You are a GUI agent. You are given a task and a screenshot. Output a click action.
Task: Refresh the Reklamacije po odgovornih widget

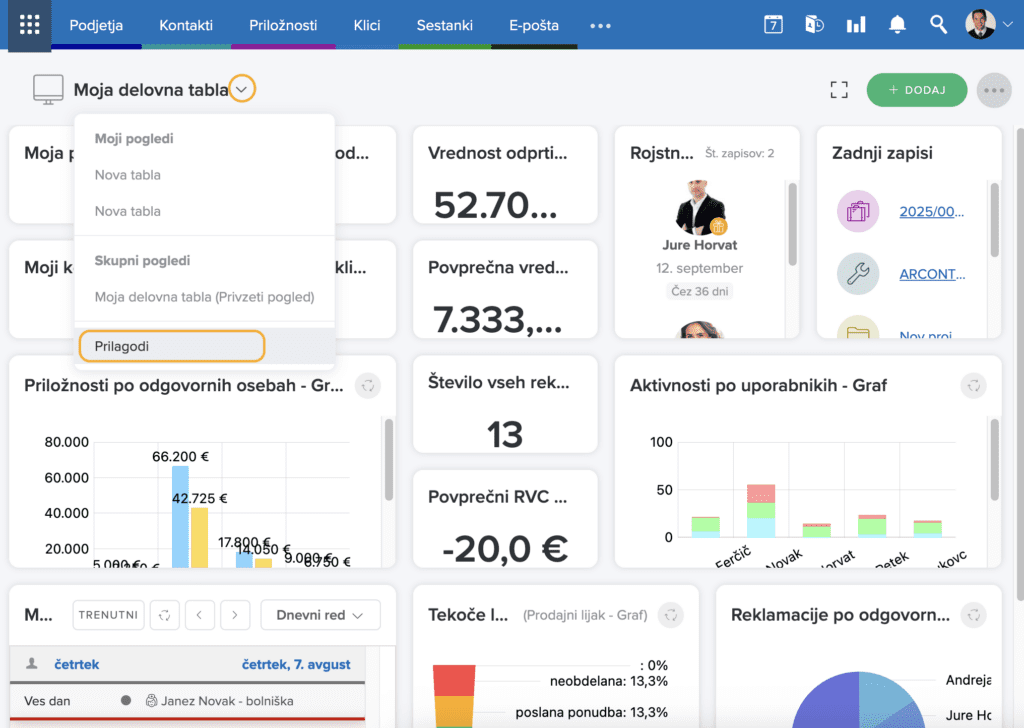(x=973, y=615)
